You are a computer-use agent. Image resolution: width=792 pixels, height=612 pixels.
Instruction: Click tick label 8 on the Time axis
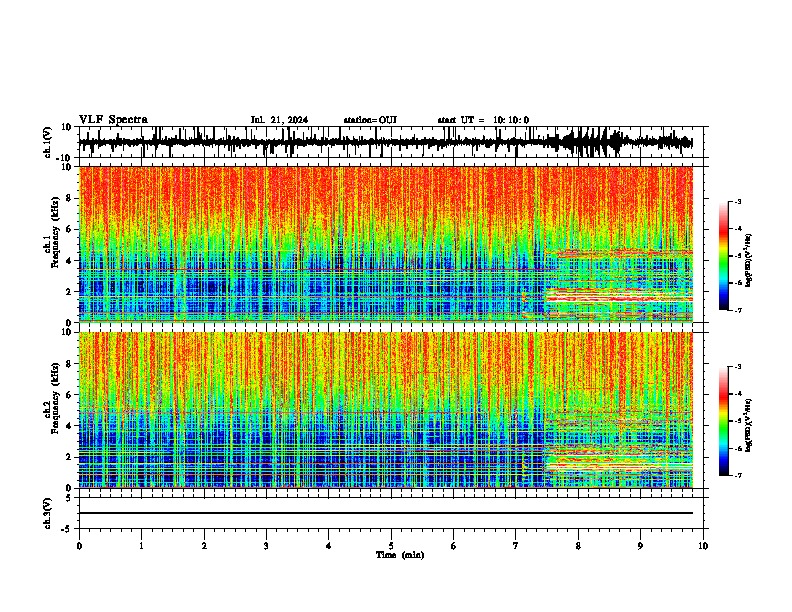pyautogui.click(x=578, y=546)
